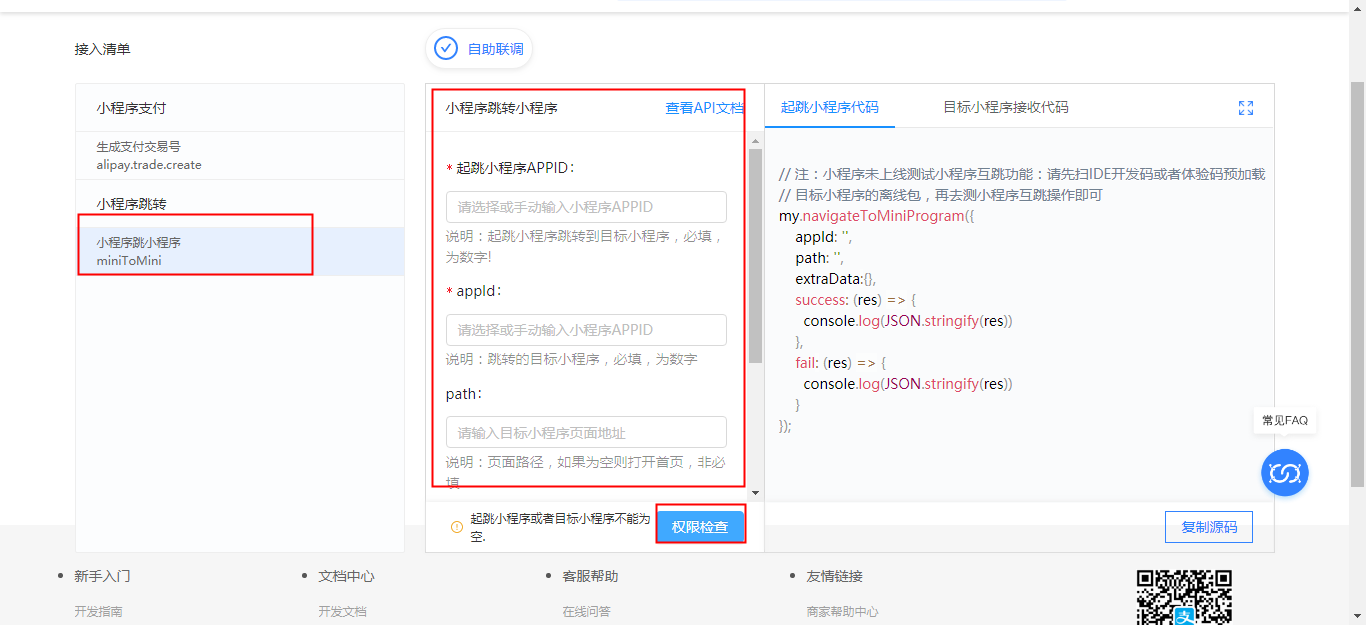The height and width of the screenshot is (625, 1366).
Task: Click the 起跳小程序或者目标小程序不能为空 warning text
Action: point(560,527)
